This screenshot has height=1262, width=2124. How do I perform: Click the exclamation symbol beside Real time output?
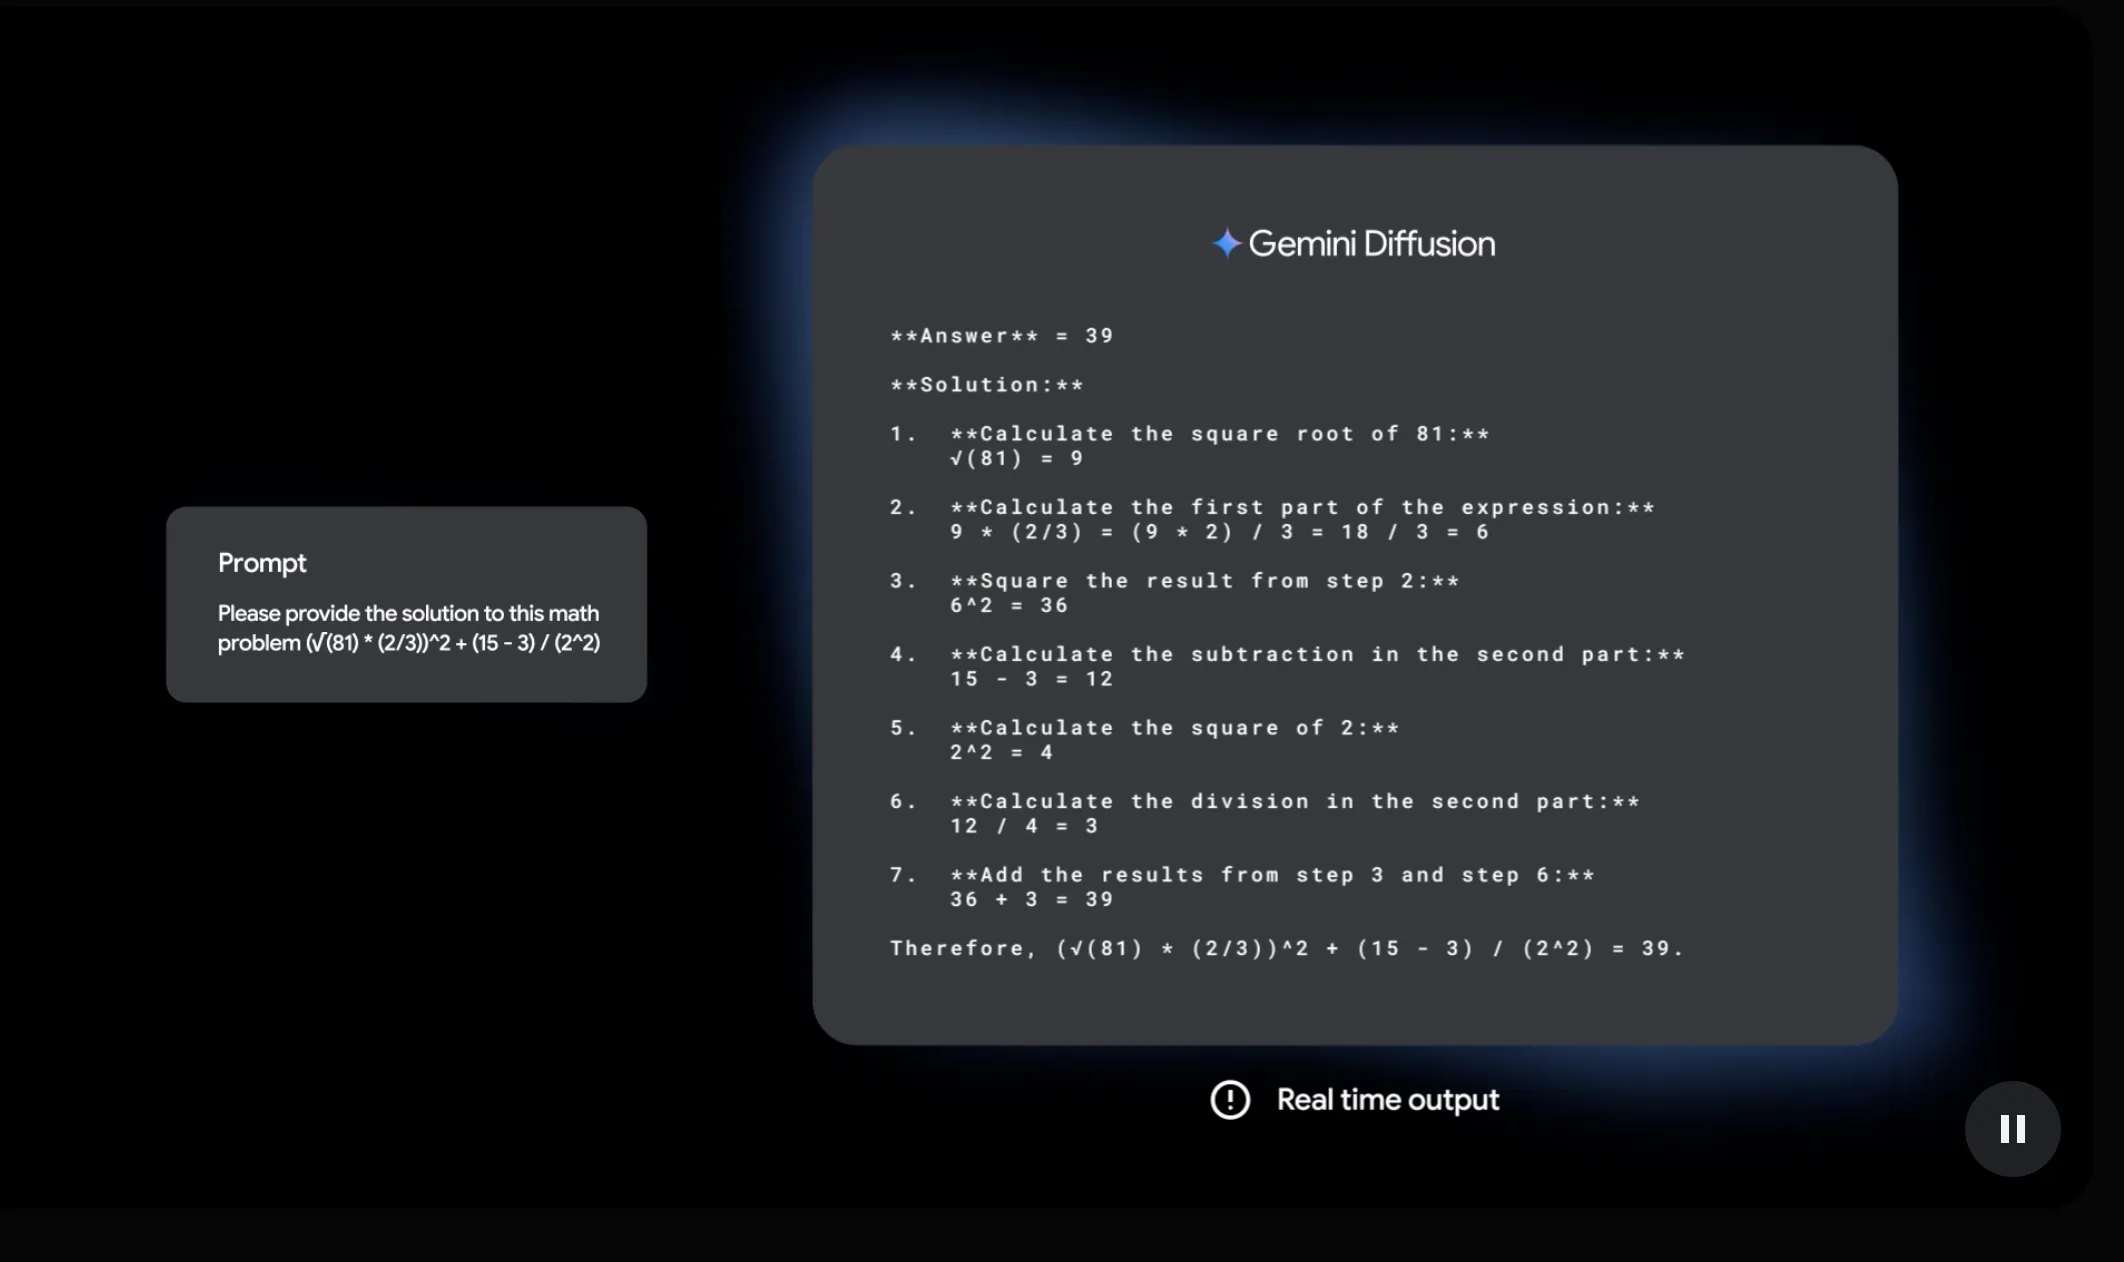(1229, 1099)
